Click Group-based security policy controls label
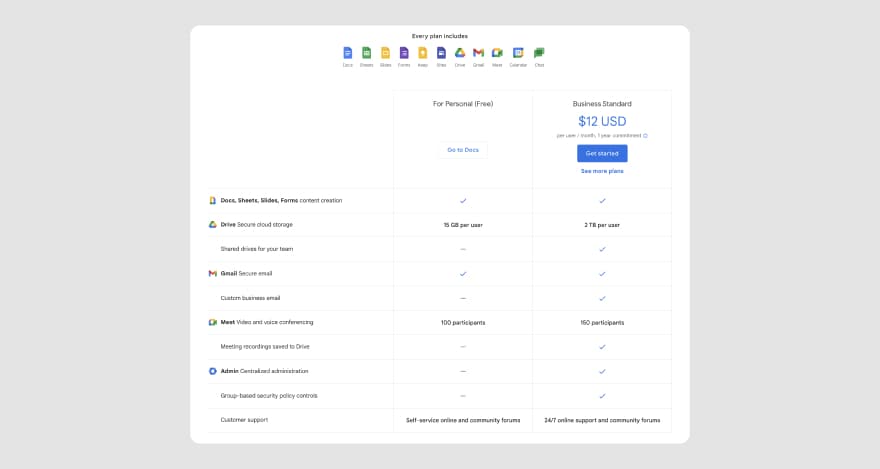The width and height of the screenshot is (880, 469). click(269, 396)
